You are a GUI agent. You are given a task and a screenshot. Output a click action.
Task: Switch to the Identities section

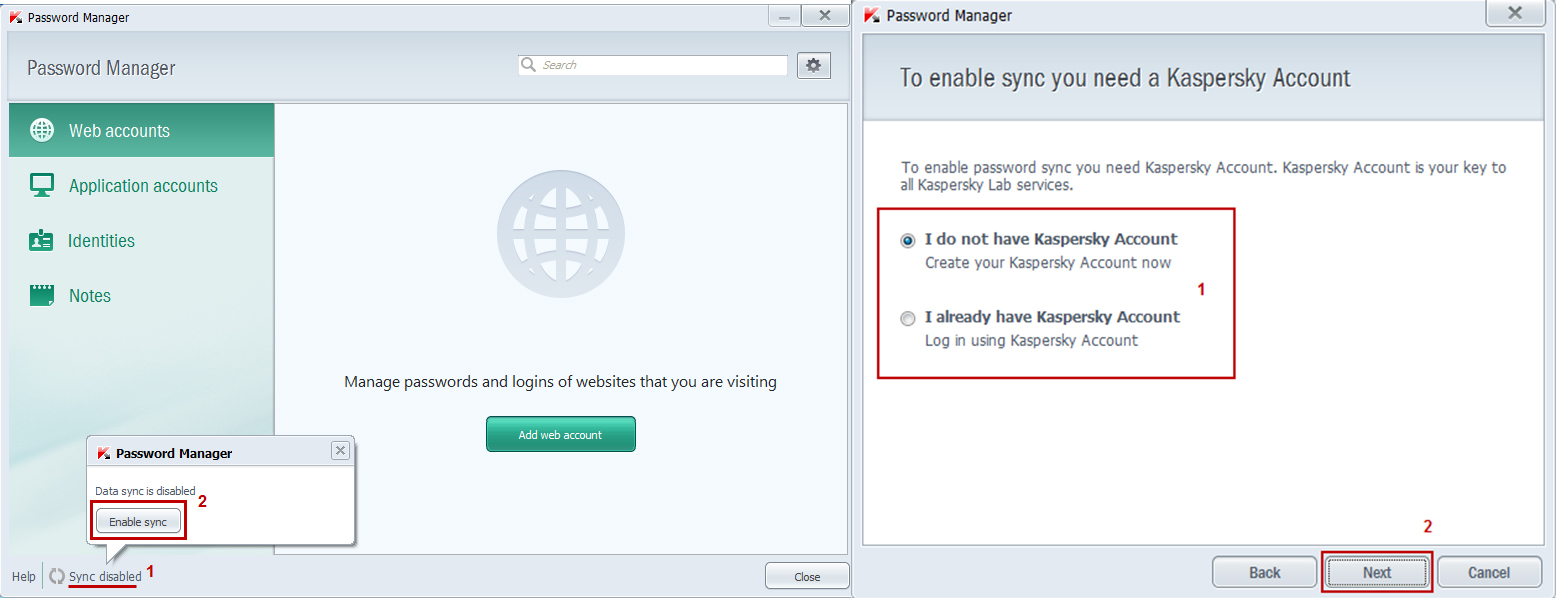141,240
